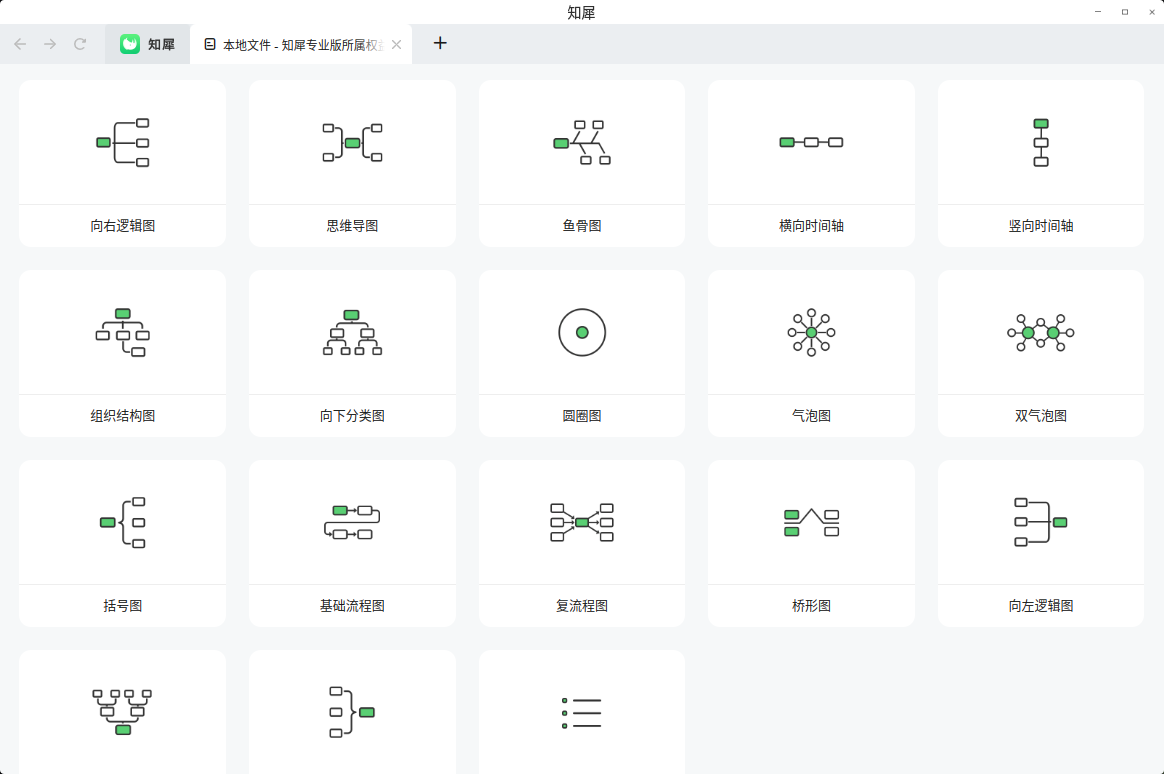1164x774 pixels.
Task: Pick the 气泡图 bubble chart icon
Action: (811, 332)
